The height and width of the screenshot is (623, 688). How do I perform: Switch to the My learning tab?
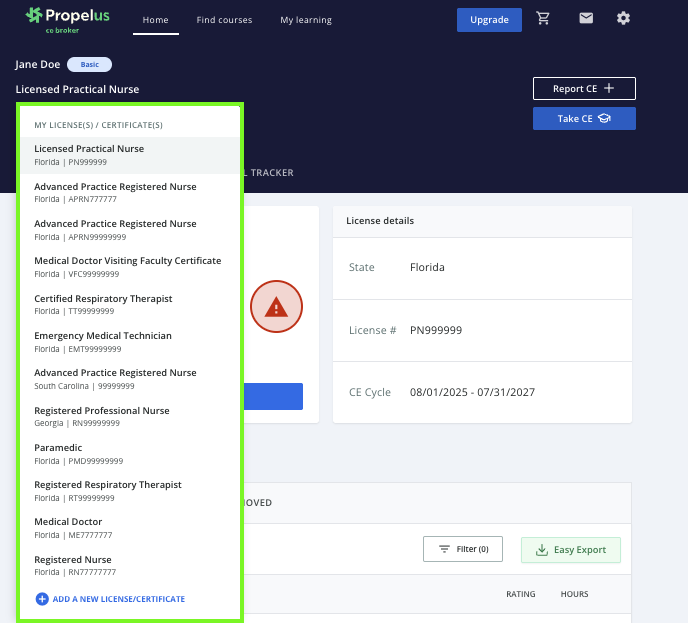pyautogui.click(x=305, y=20)
